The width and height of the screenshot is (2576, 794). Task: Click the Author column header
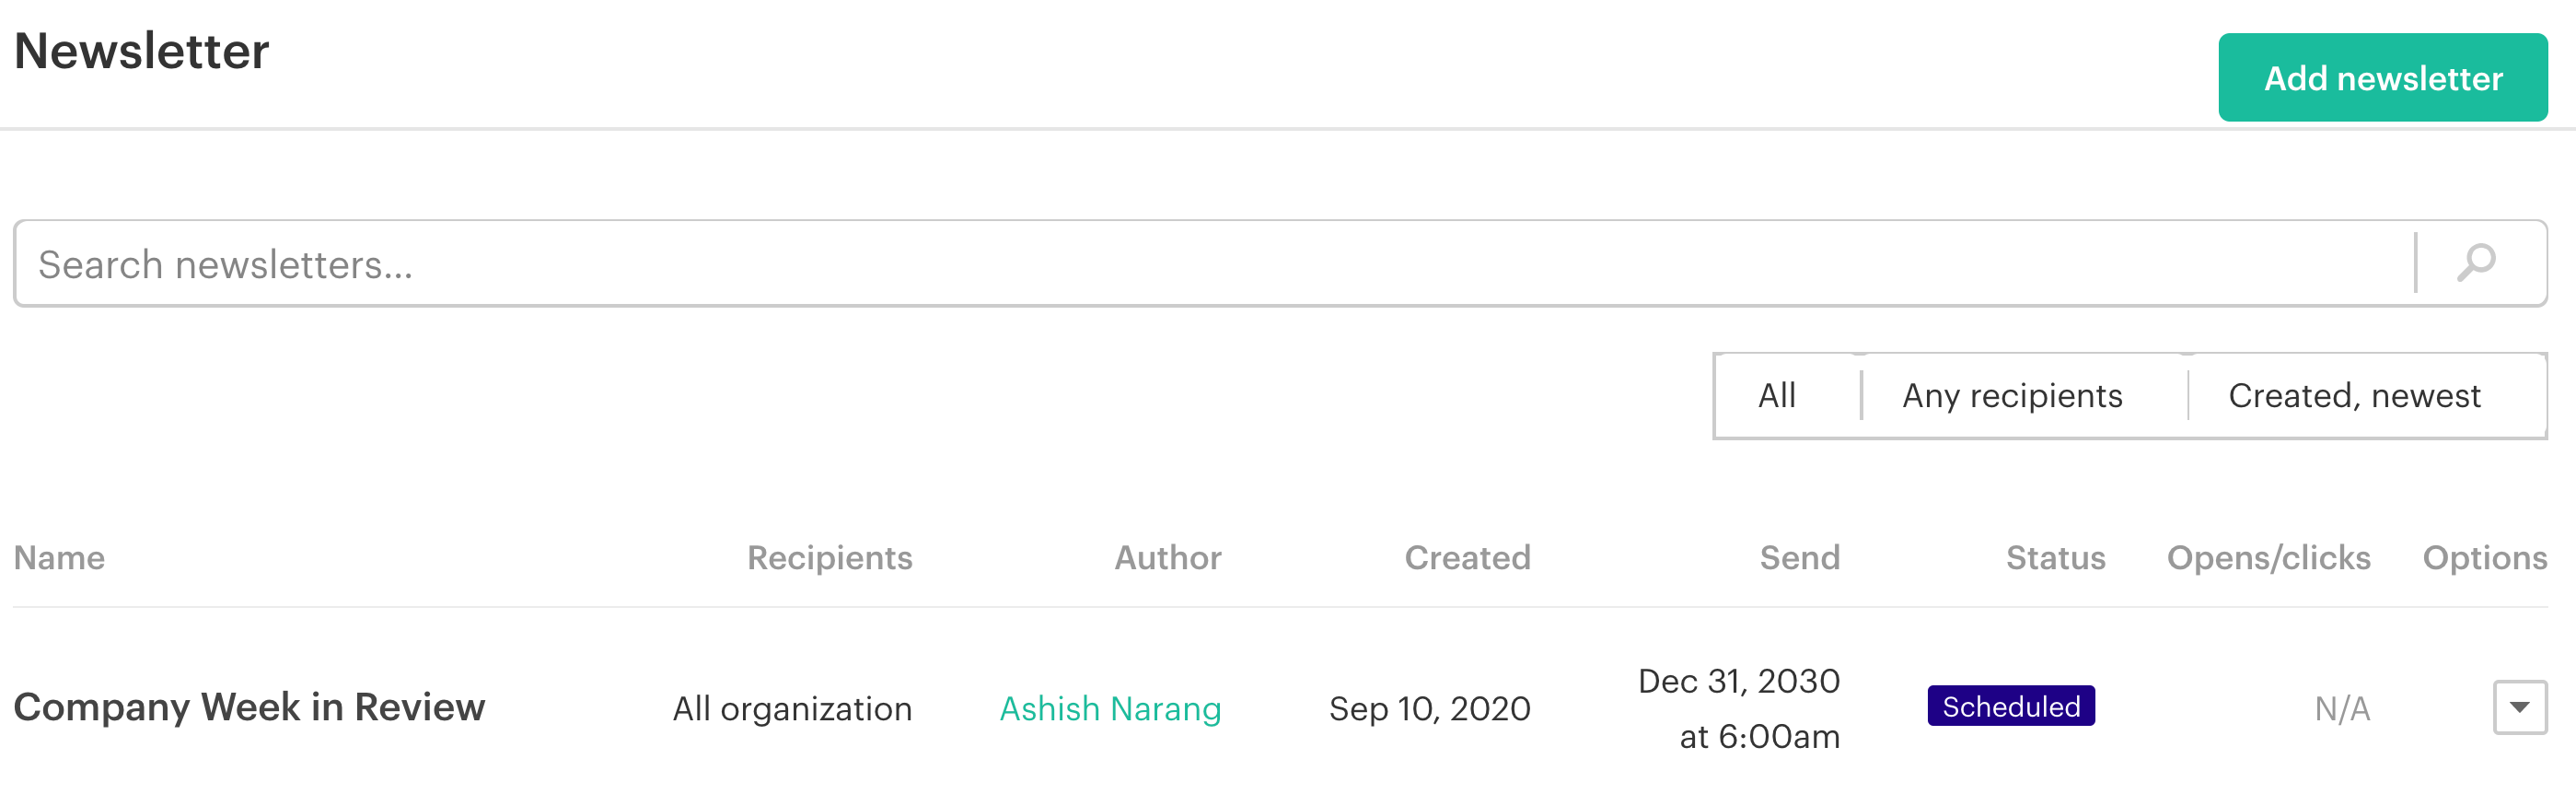click(1167, 557)
